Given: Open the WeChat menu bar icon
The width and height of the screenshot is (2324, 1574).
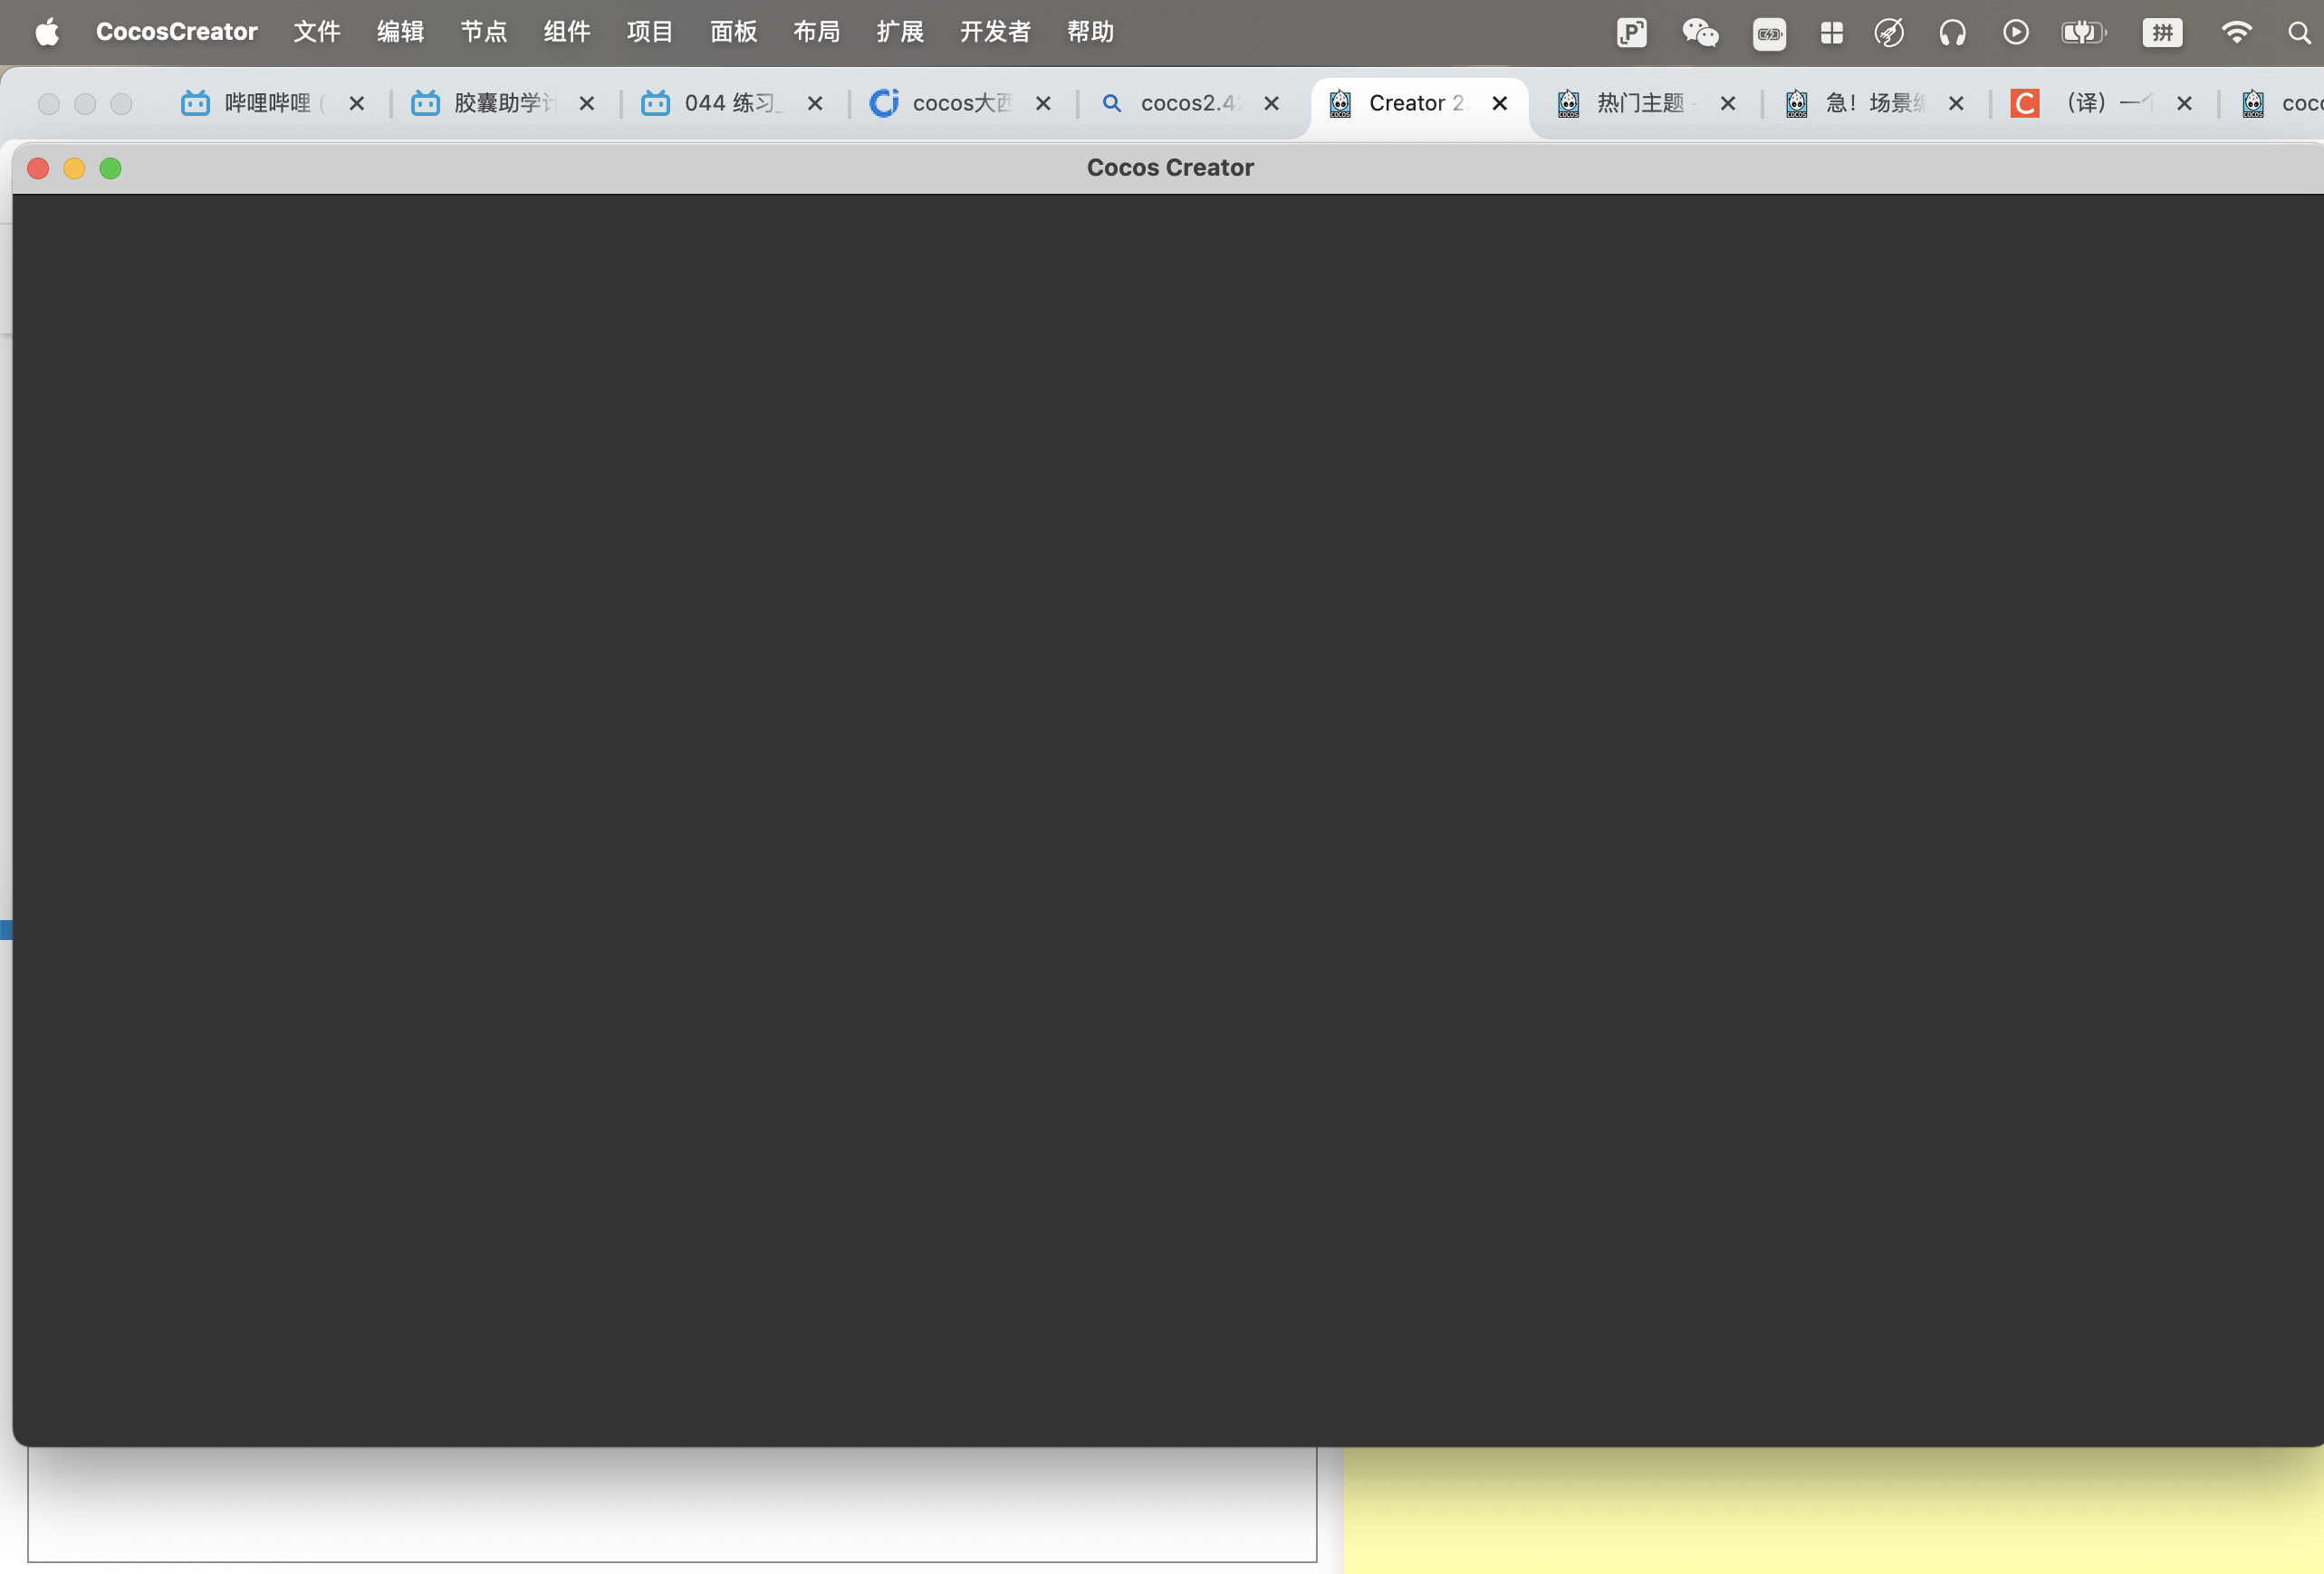Looking at the screenshot, I should [1699, 33].
